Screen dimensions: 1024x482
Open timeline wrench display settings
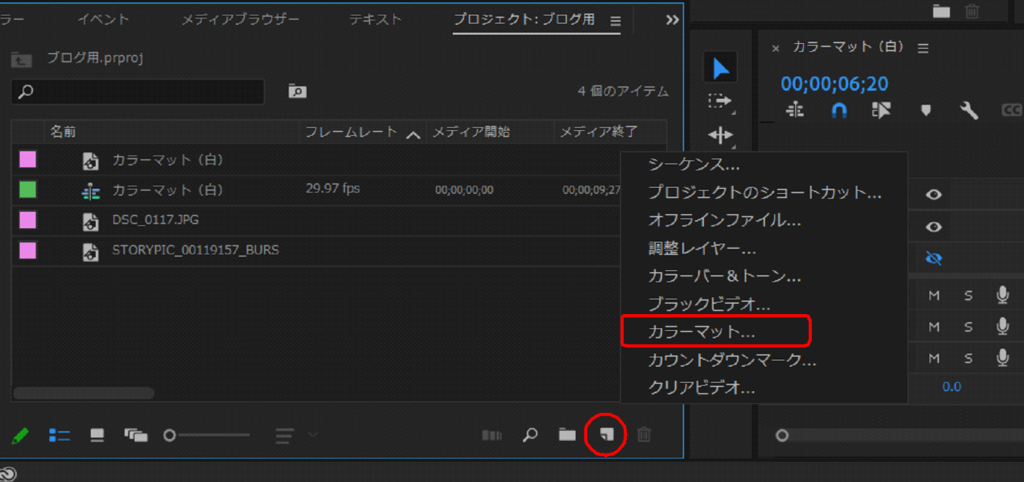pyautogui.click(x=969, y=110)
